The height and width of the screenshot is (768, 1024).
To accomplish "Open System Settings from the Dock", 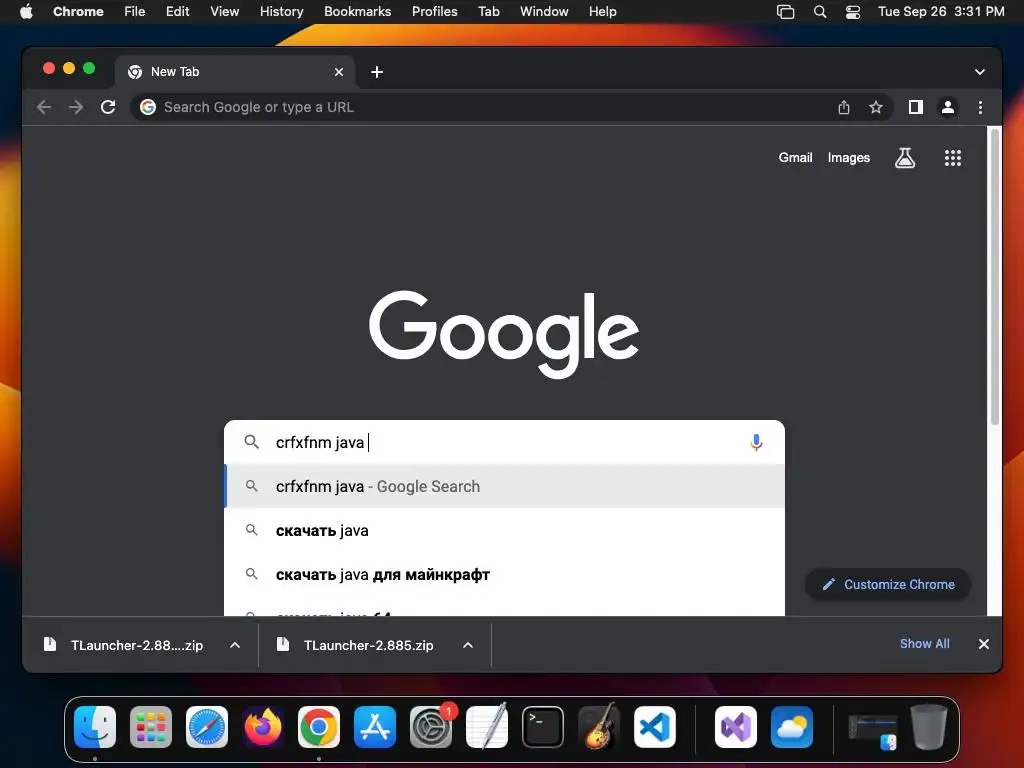I will tap(431, 727).
